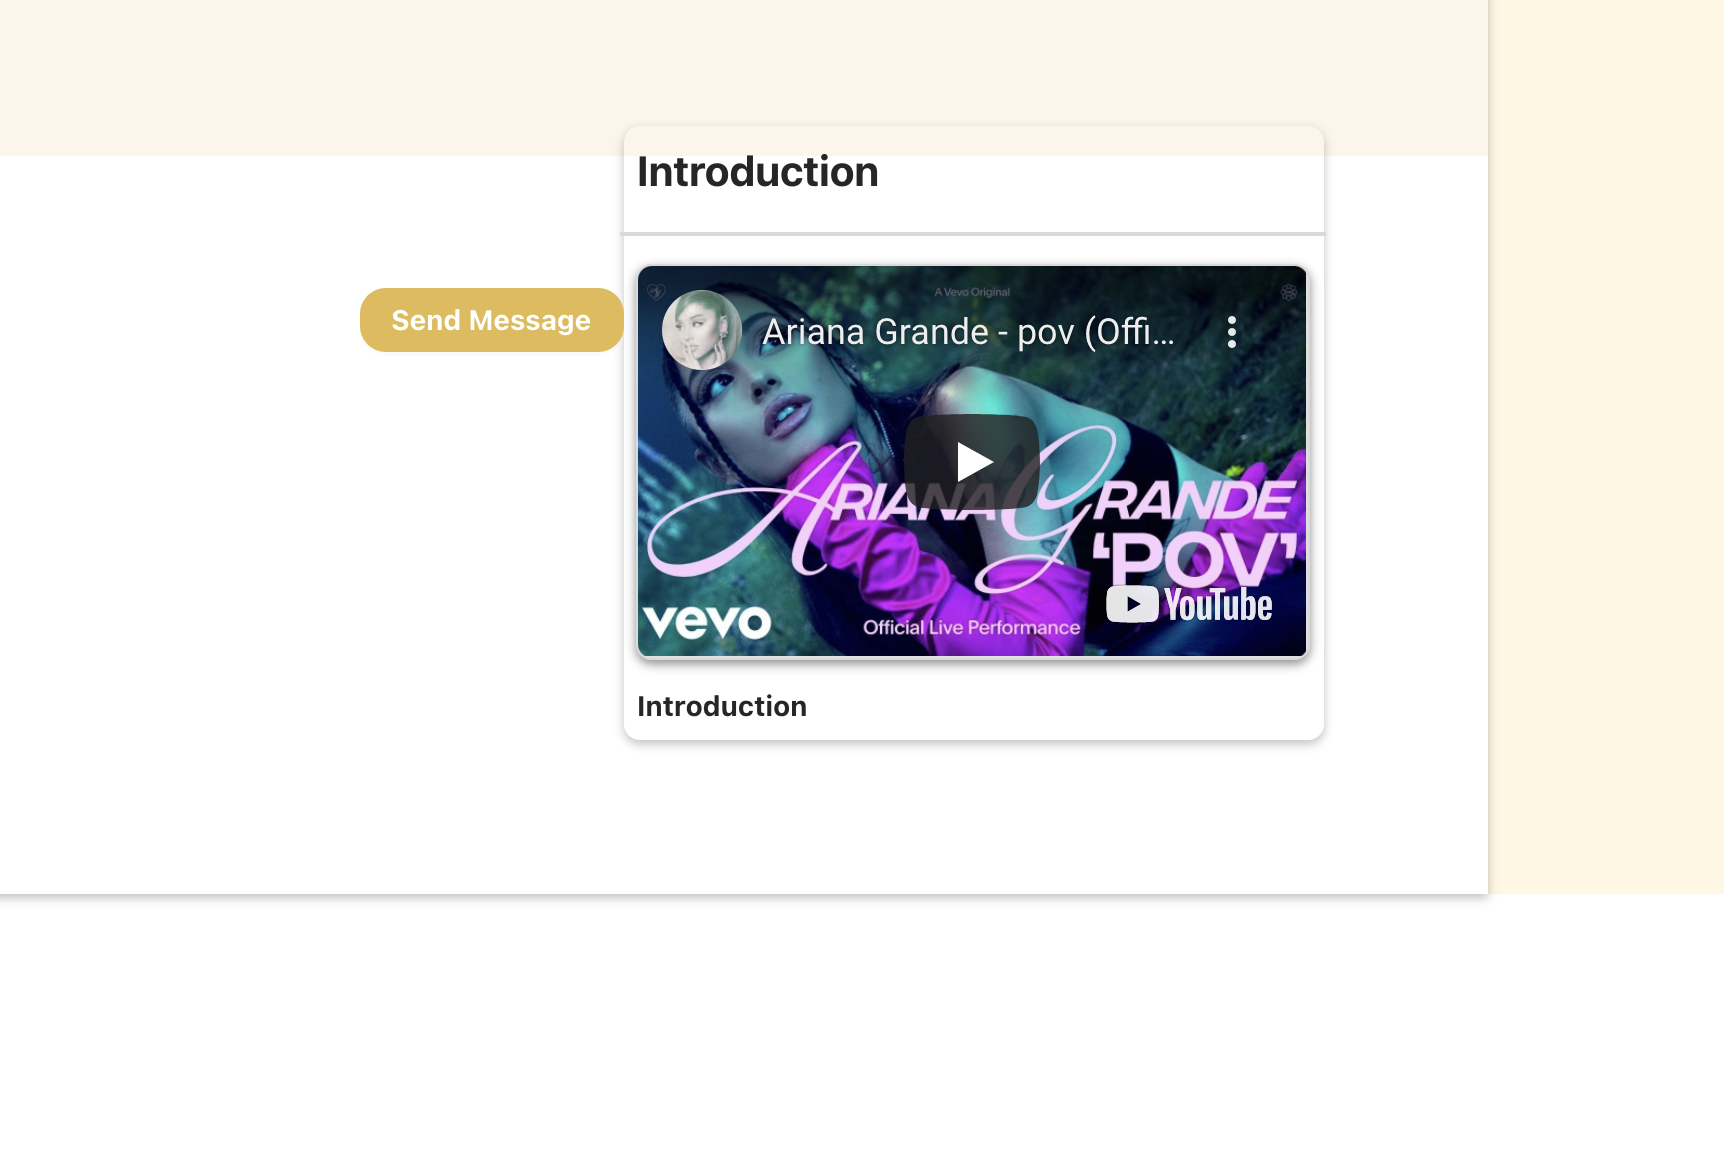Viewport: 1724px width, 1152px height.
Task: Open the video's three-dot options menu
Action: (x=1232, y=332)
